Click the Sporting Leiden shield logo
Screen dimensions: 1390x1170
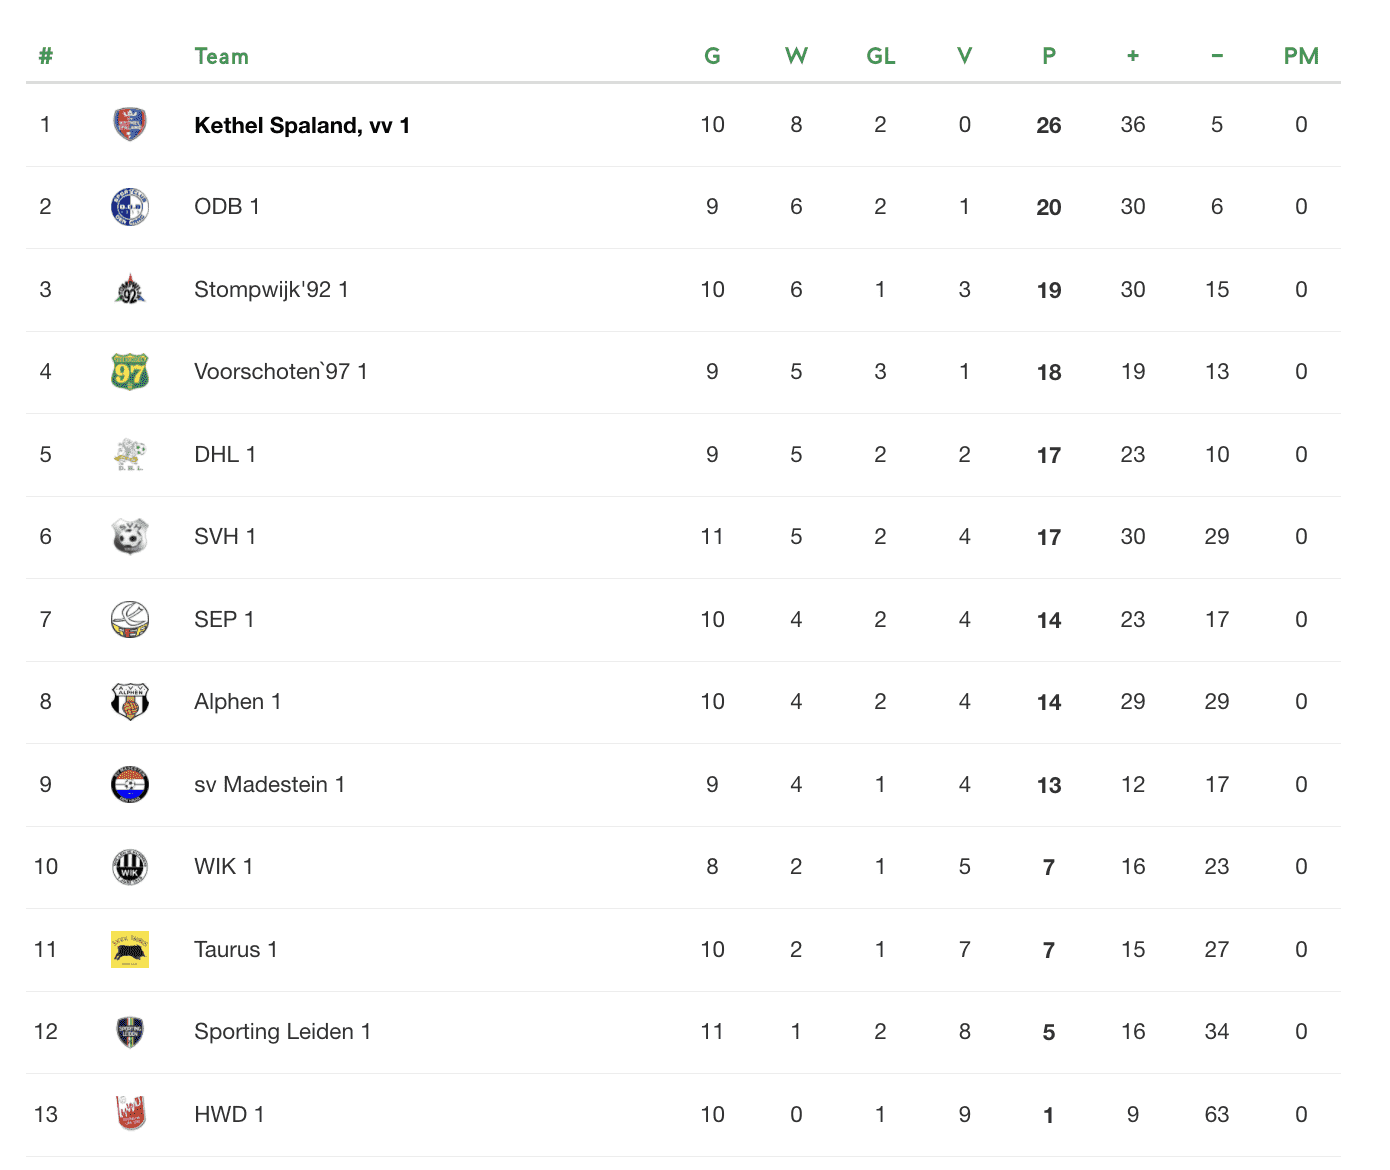click(x=130, y=1032)
